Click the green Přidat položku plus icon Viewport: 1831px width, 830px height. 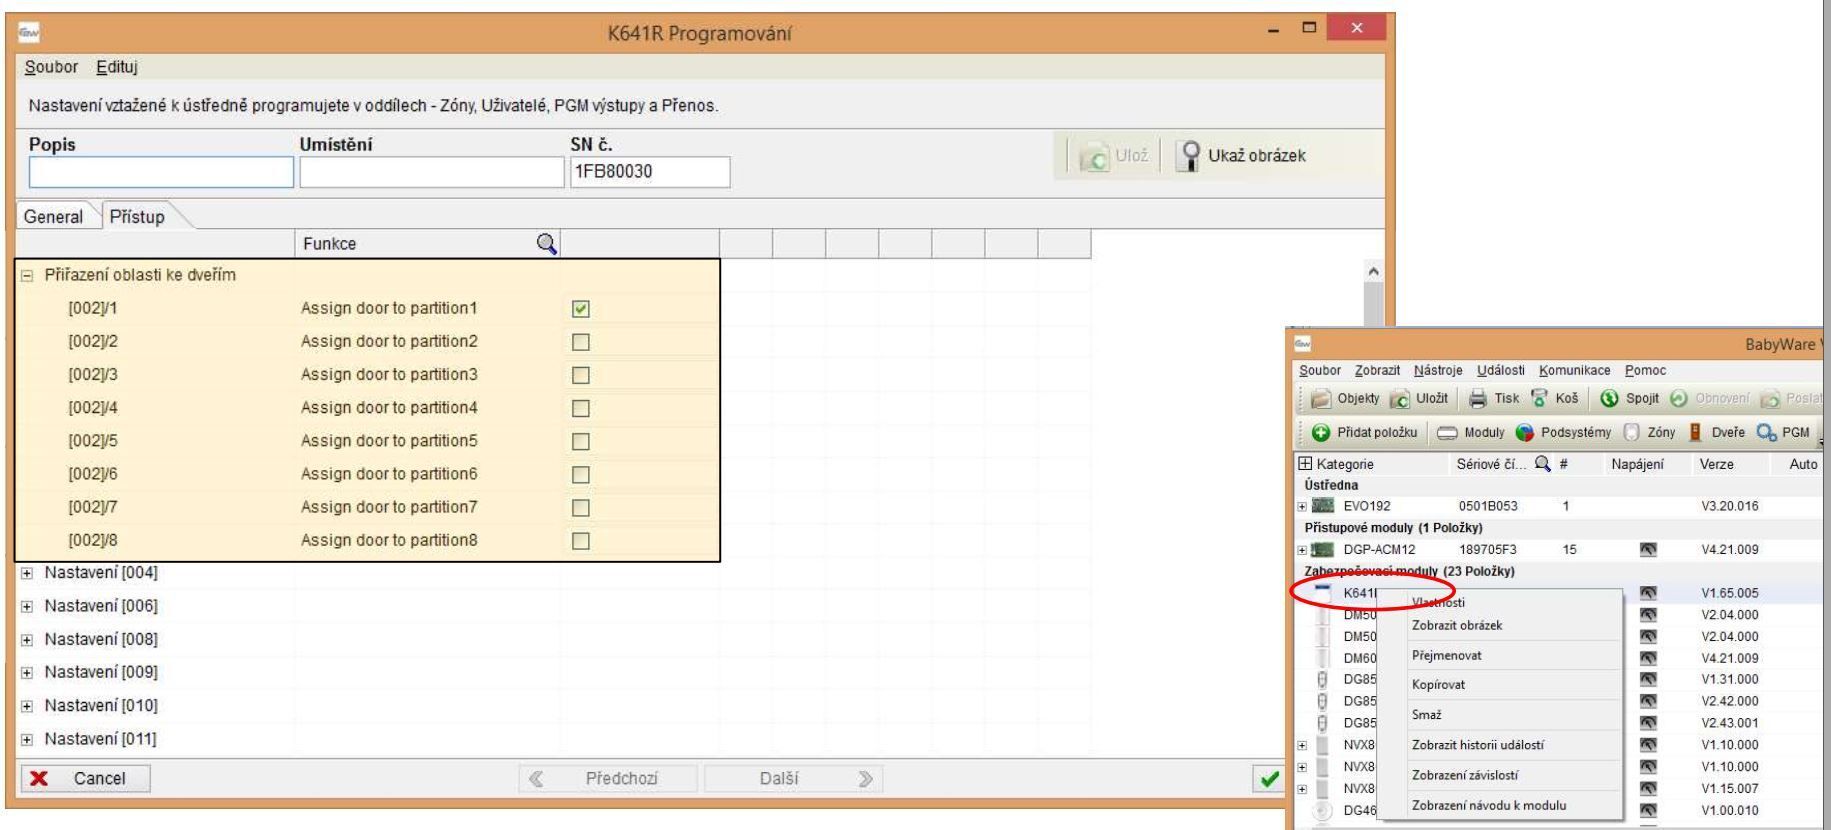pos(1321,433)
